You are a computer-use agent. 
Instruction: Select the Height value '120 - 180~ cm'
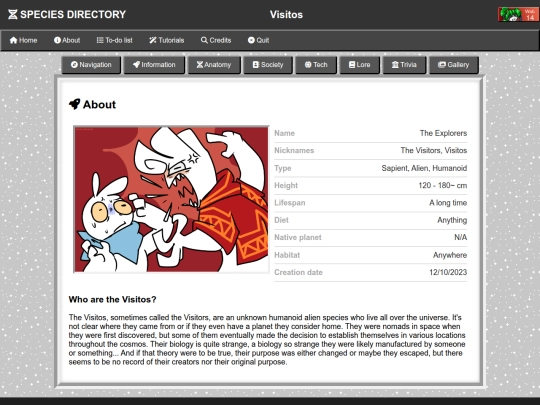click(x=443, y=185)
